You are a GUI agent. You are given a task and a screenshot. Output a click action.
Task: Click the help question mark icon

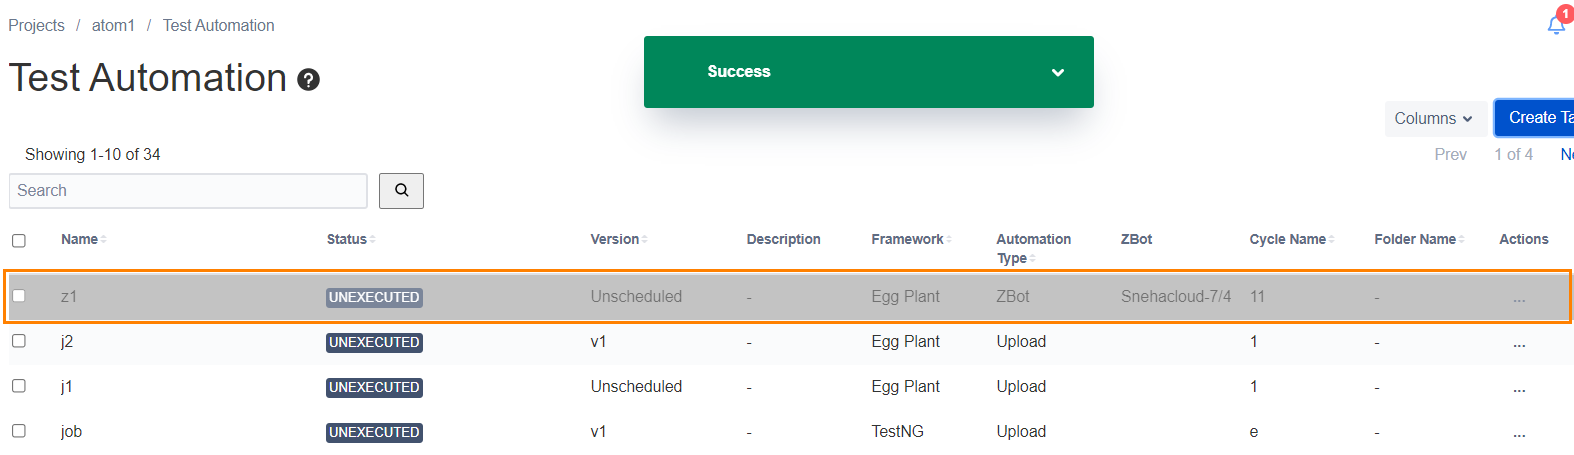(309, 80)
